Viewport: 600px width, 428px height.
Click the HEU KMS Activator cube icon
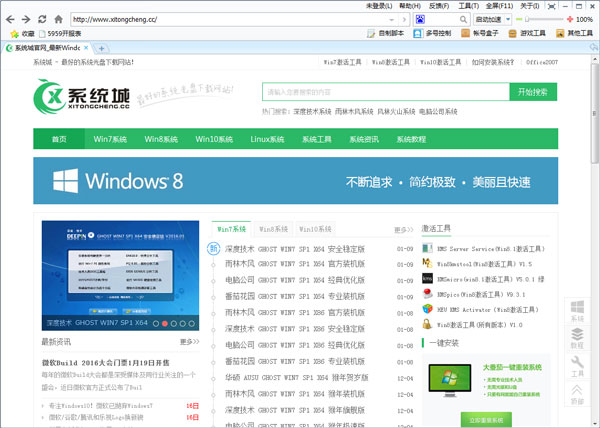point(427,309)
